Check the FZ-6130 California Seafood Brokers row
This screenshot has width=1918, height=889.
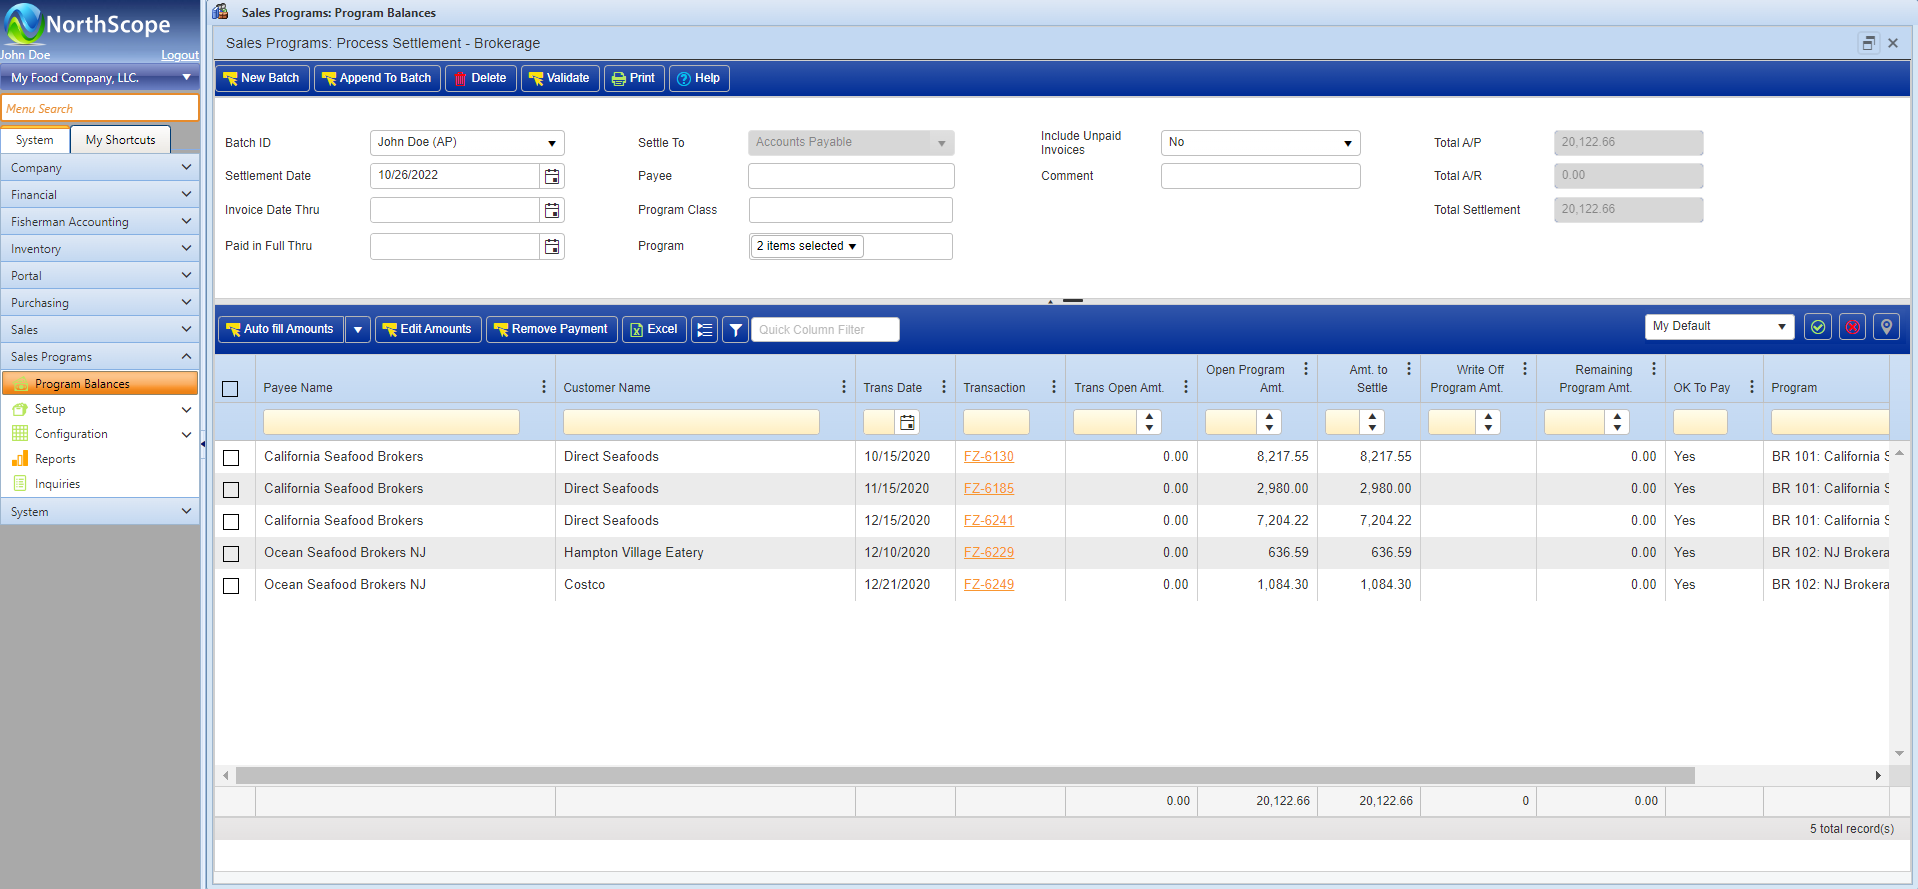[x=231, y=457]
